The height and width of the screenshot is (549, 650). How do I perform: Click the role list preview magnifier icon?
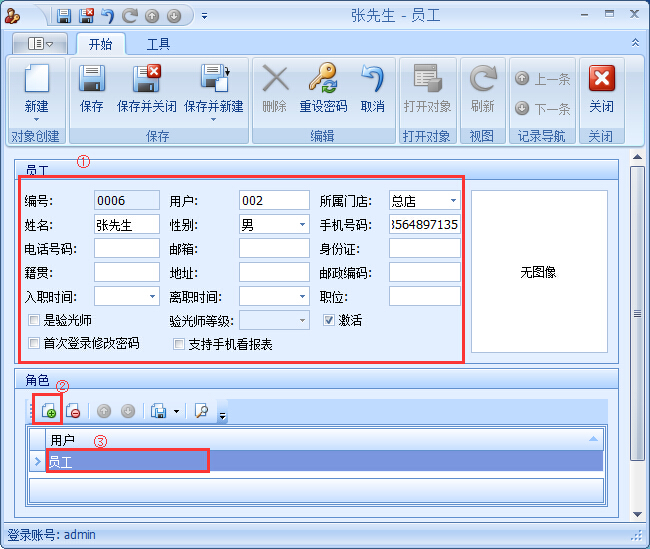[201, 411]
